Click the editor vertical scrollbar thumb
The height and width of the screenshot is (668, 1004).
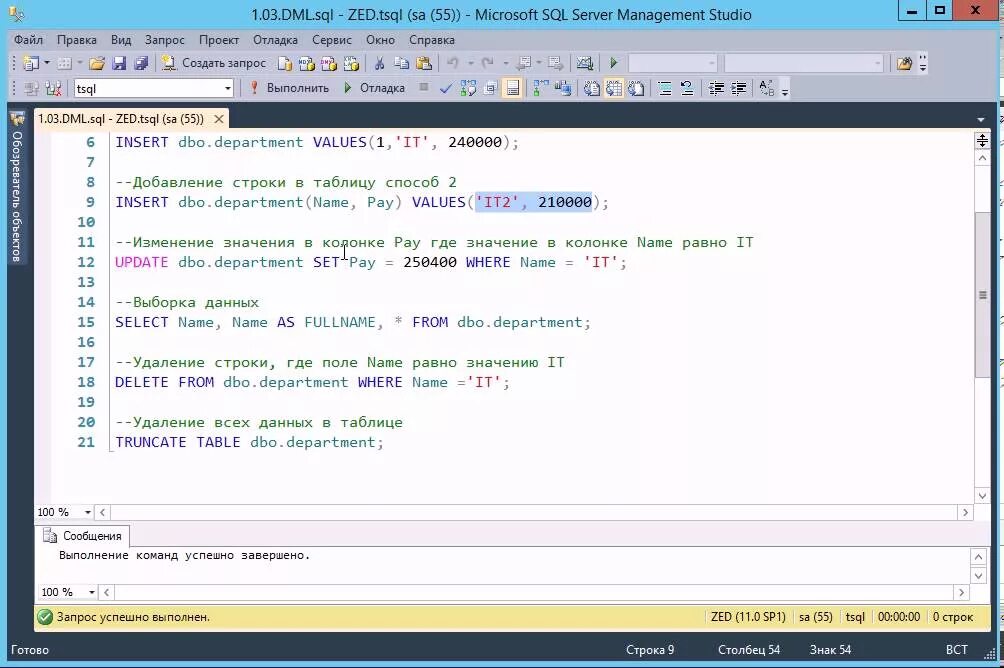coord(982,295)
